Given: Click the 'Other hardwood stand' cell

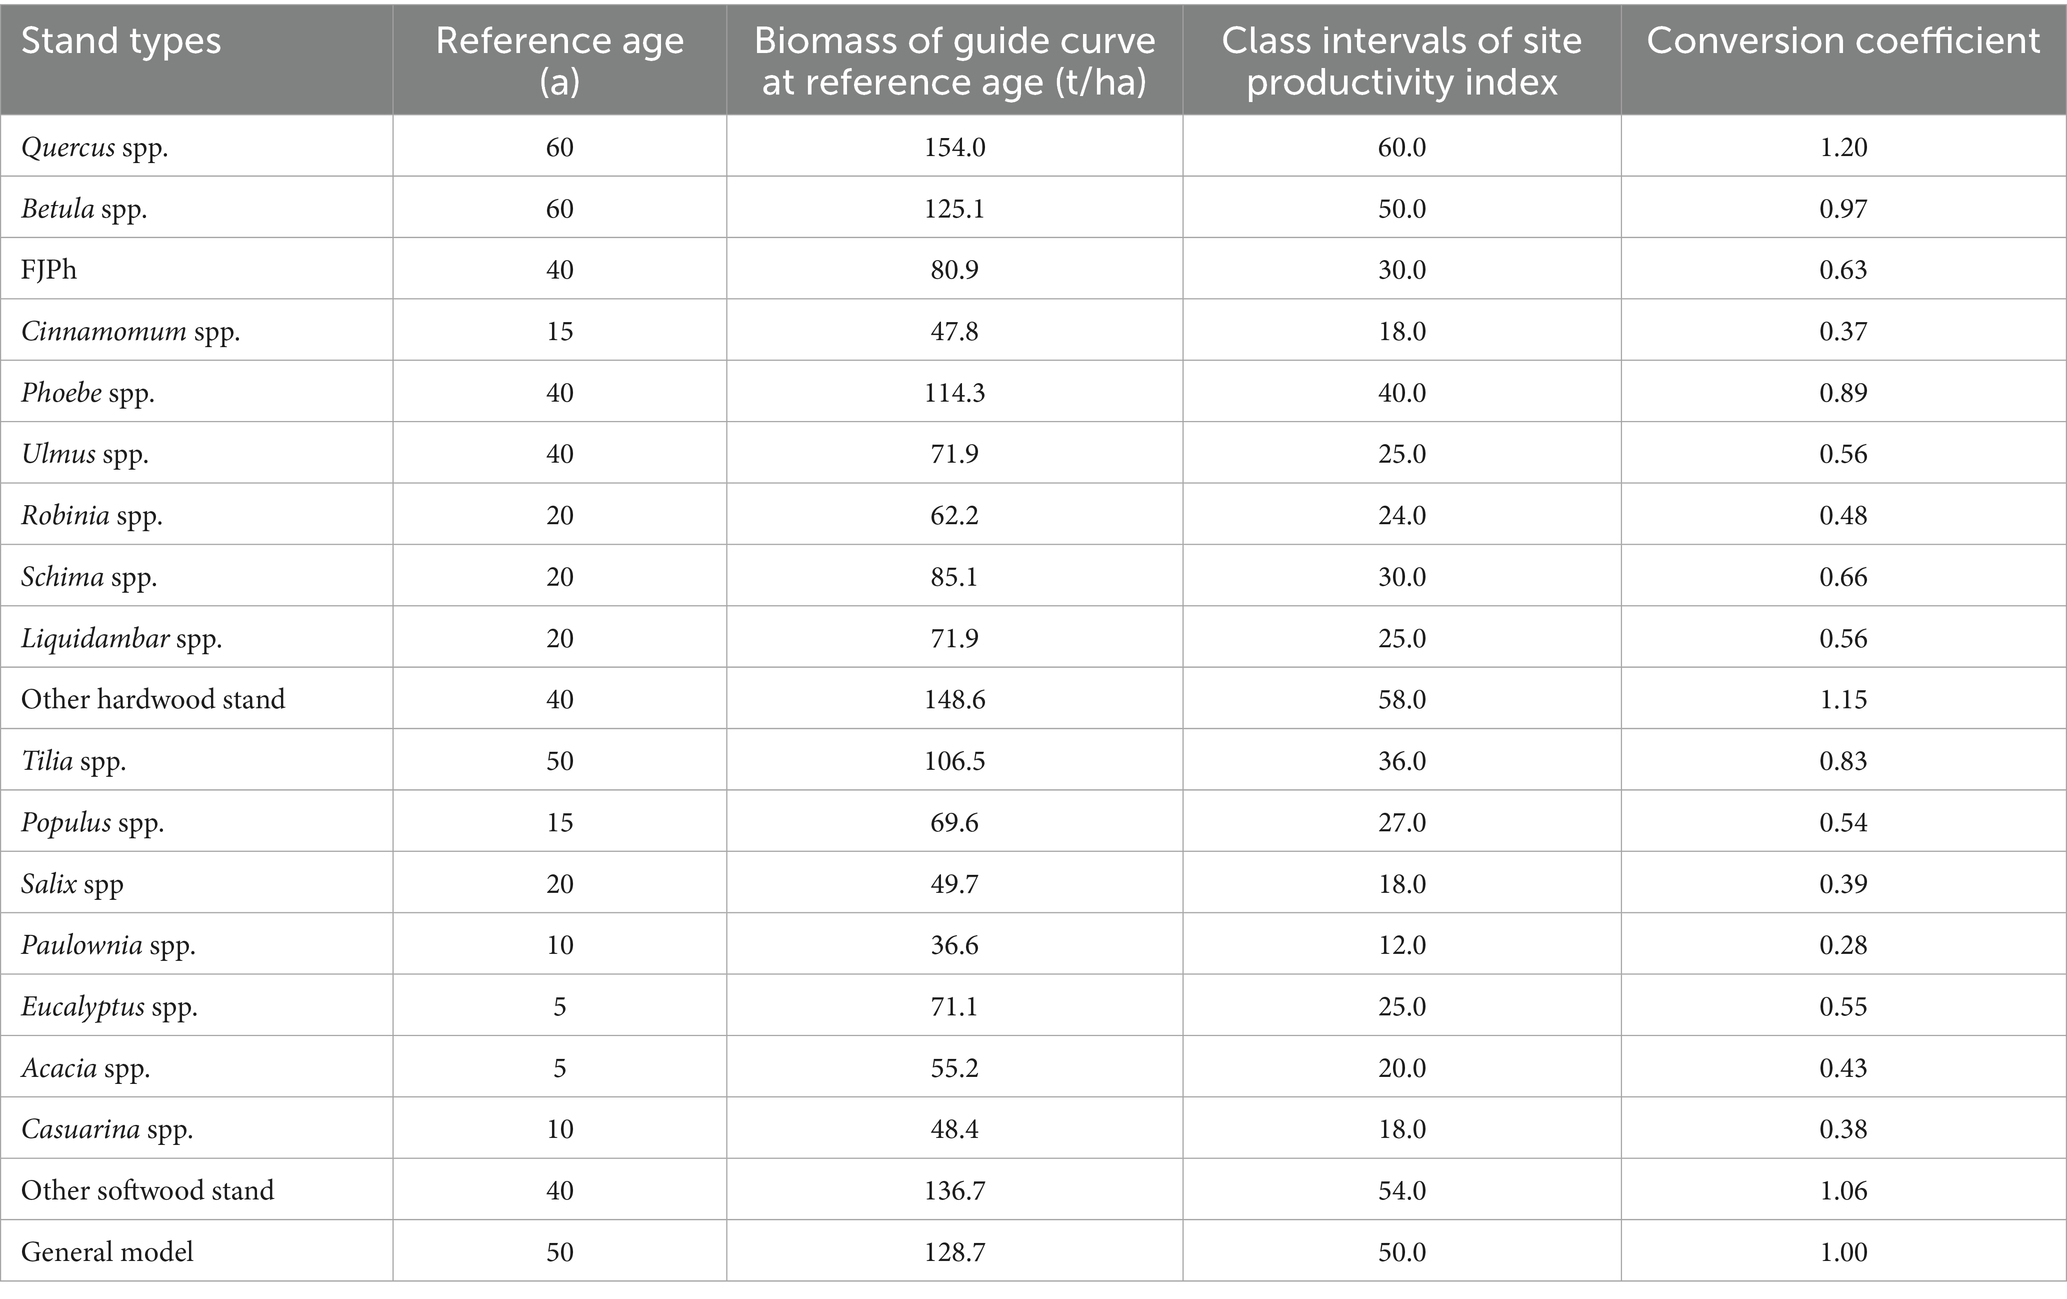Looking at the screenshot, I should [x=153, y=699].
